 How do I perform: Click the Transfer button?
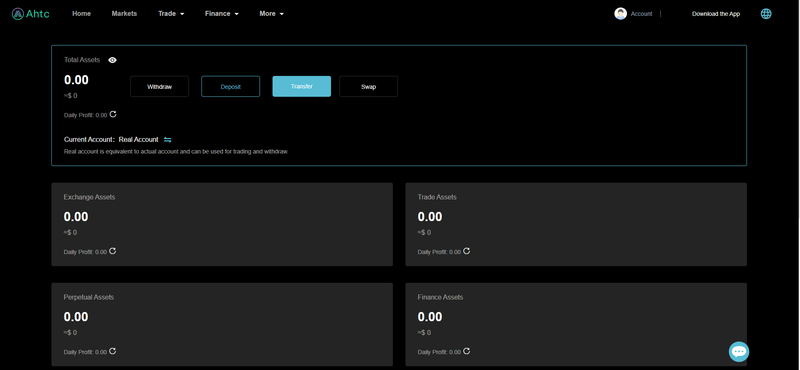point(302,87)
